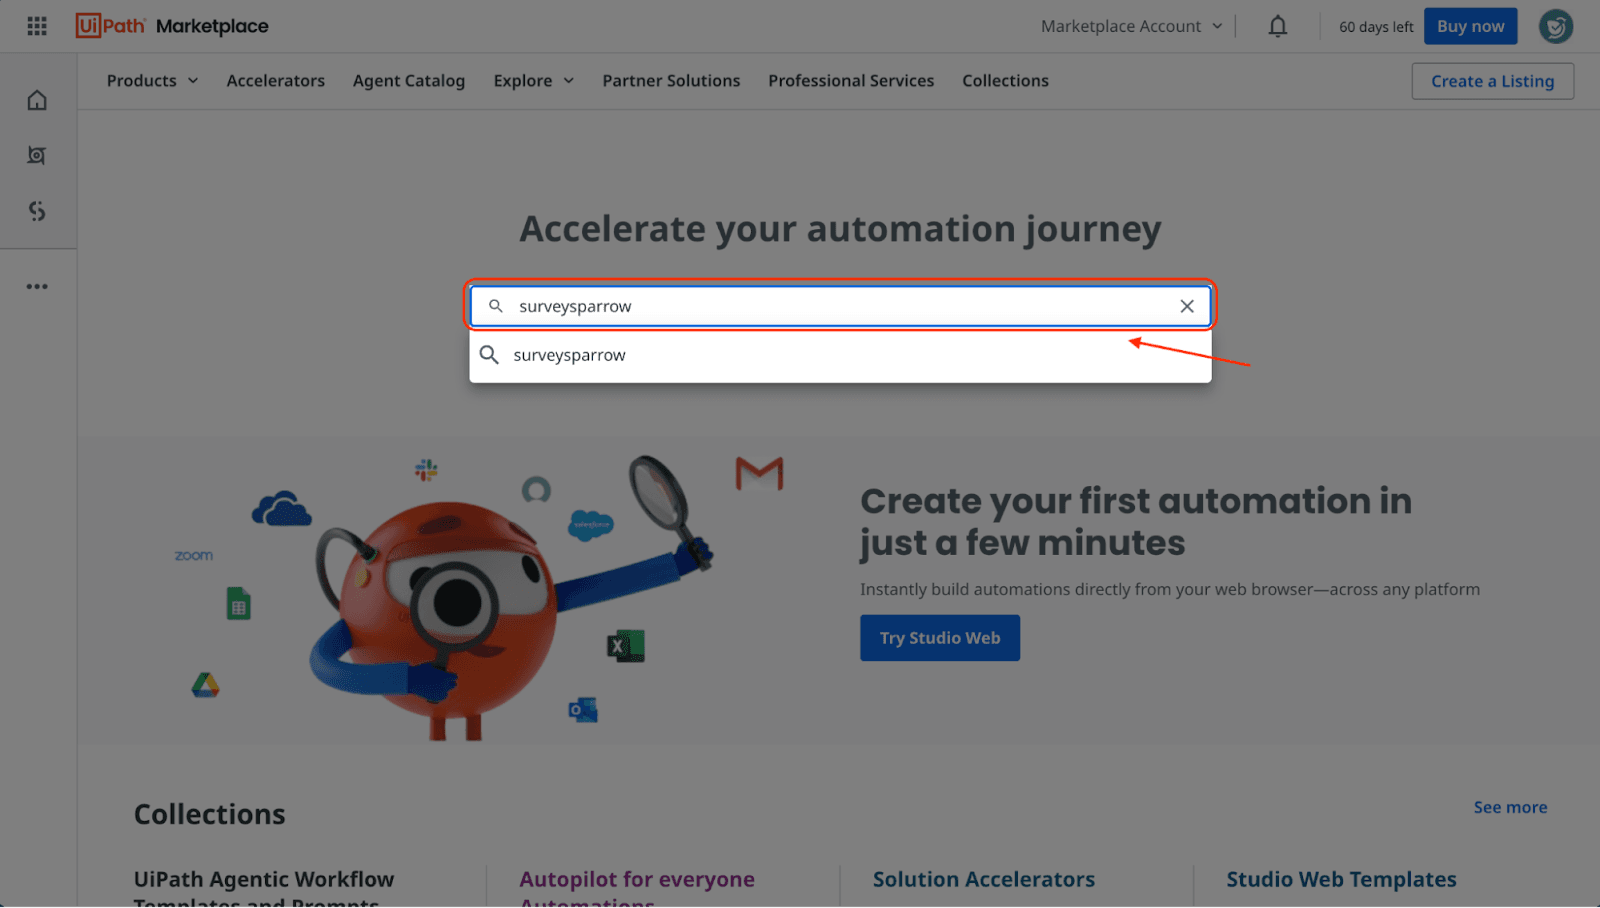
Task: Expand the Products menu
Action: tap(152, 81)
